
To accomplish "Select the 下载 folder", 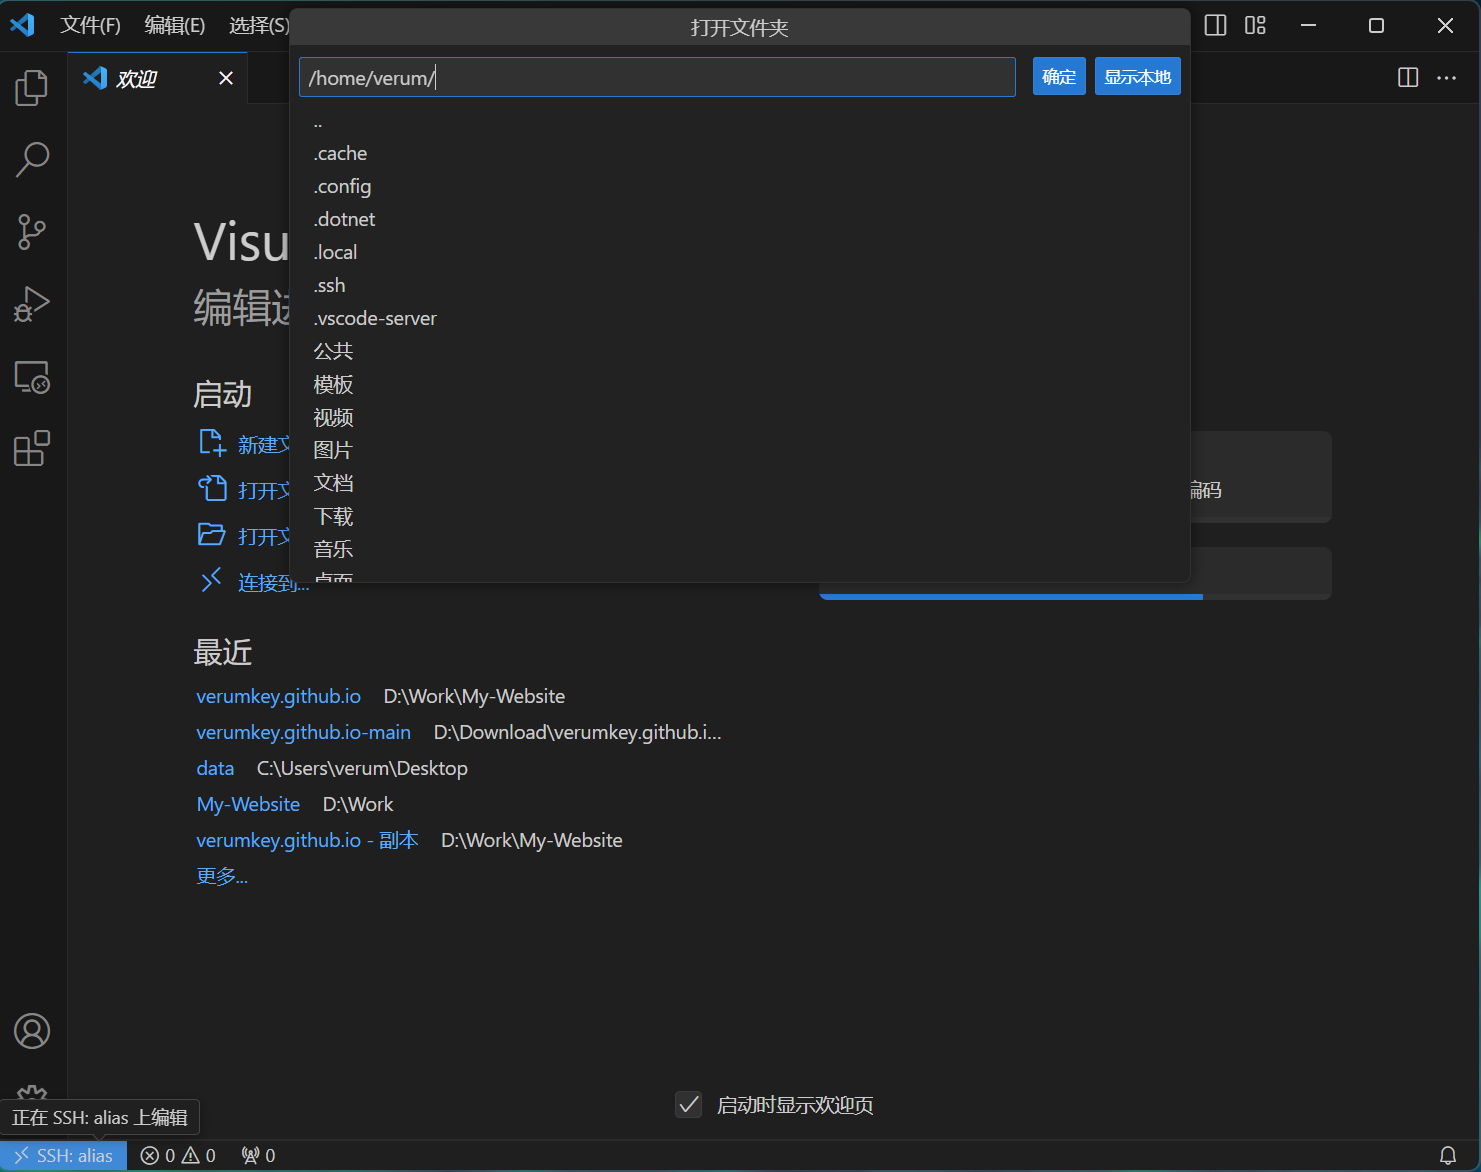I will coord(740,516).
